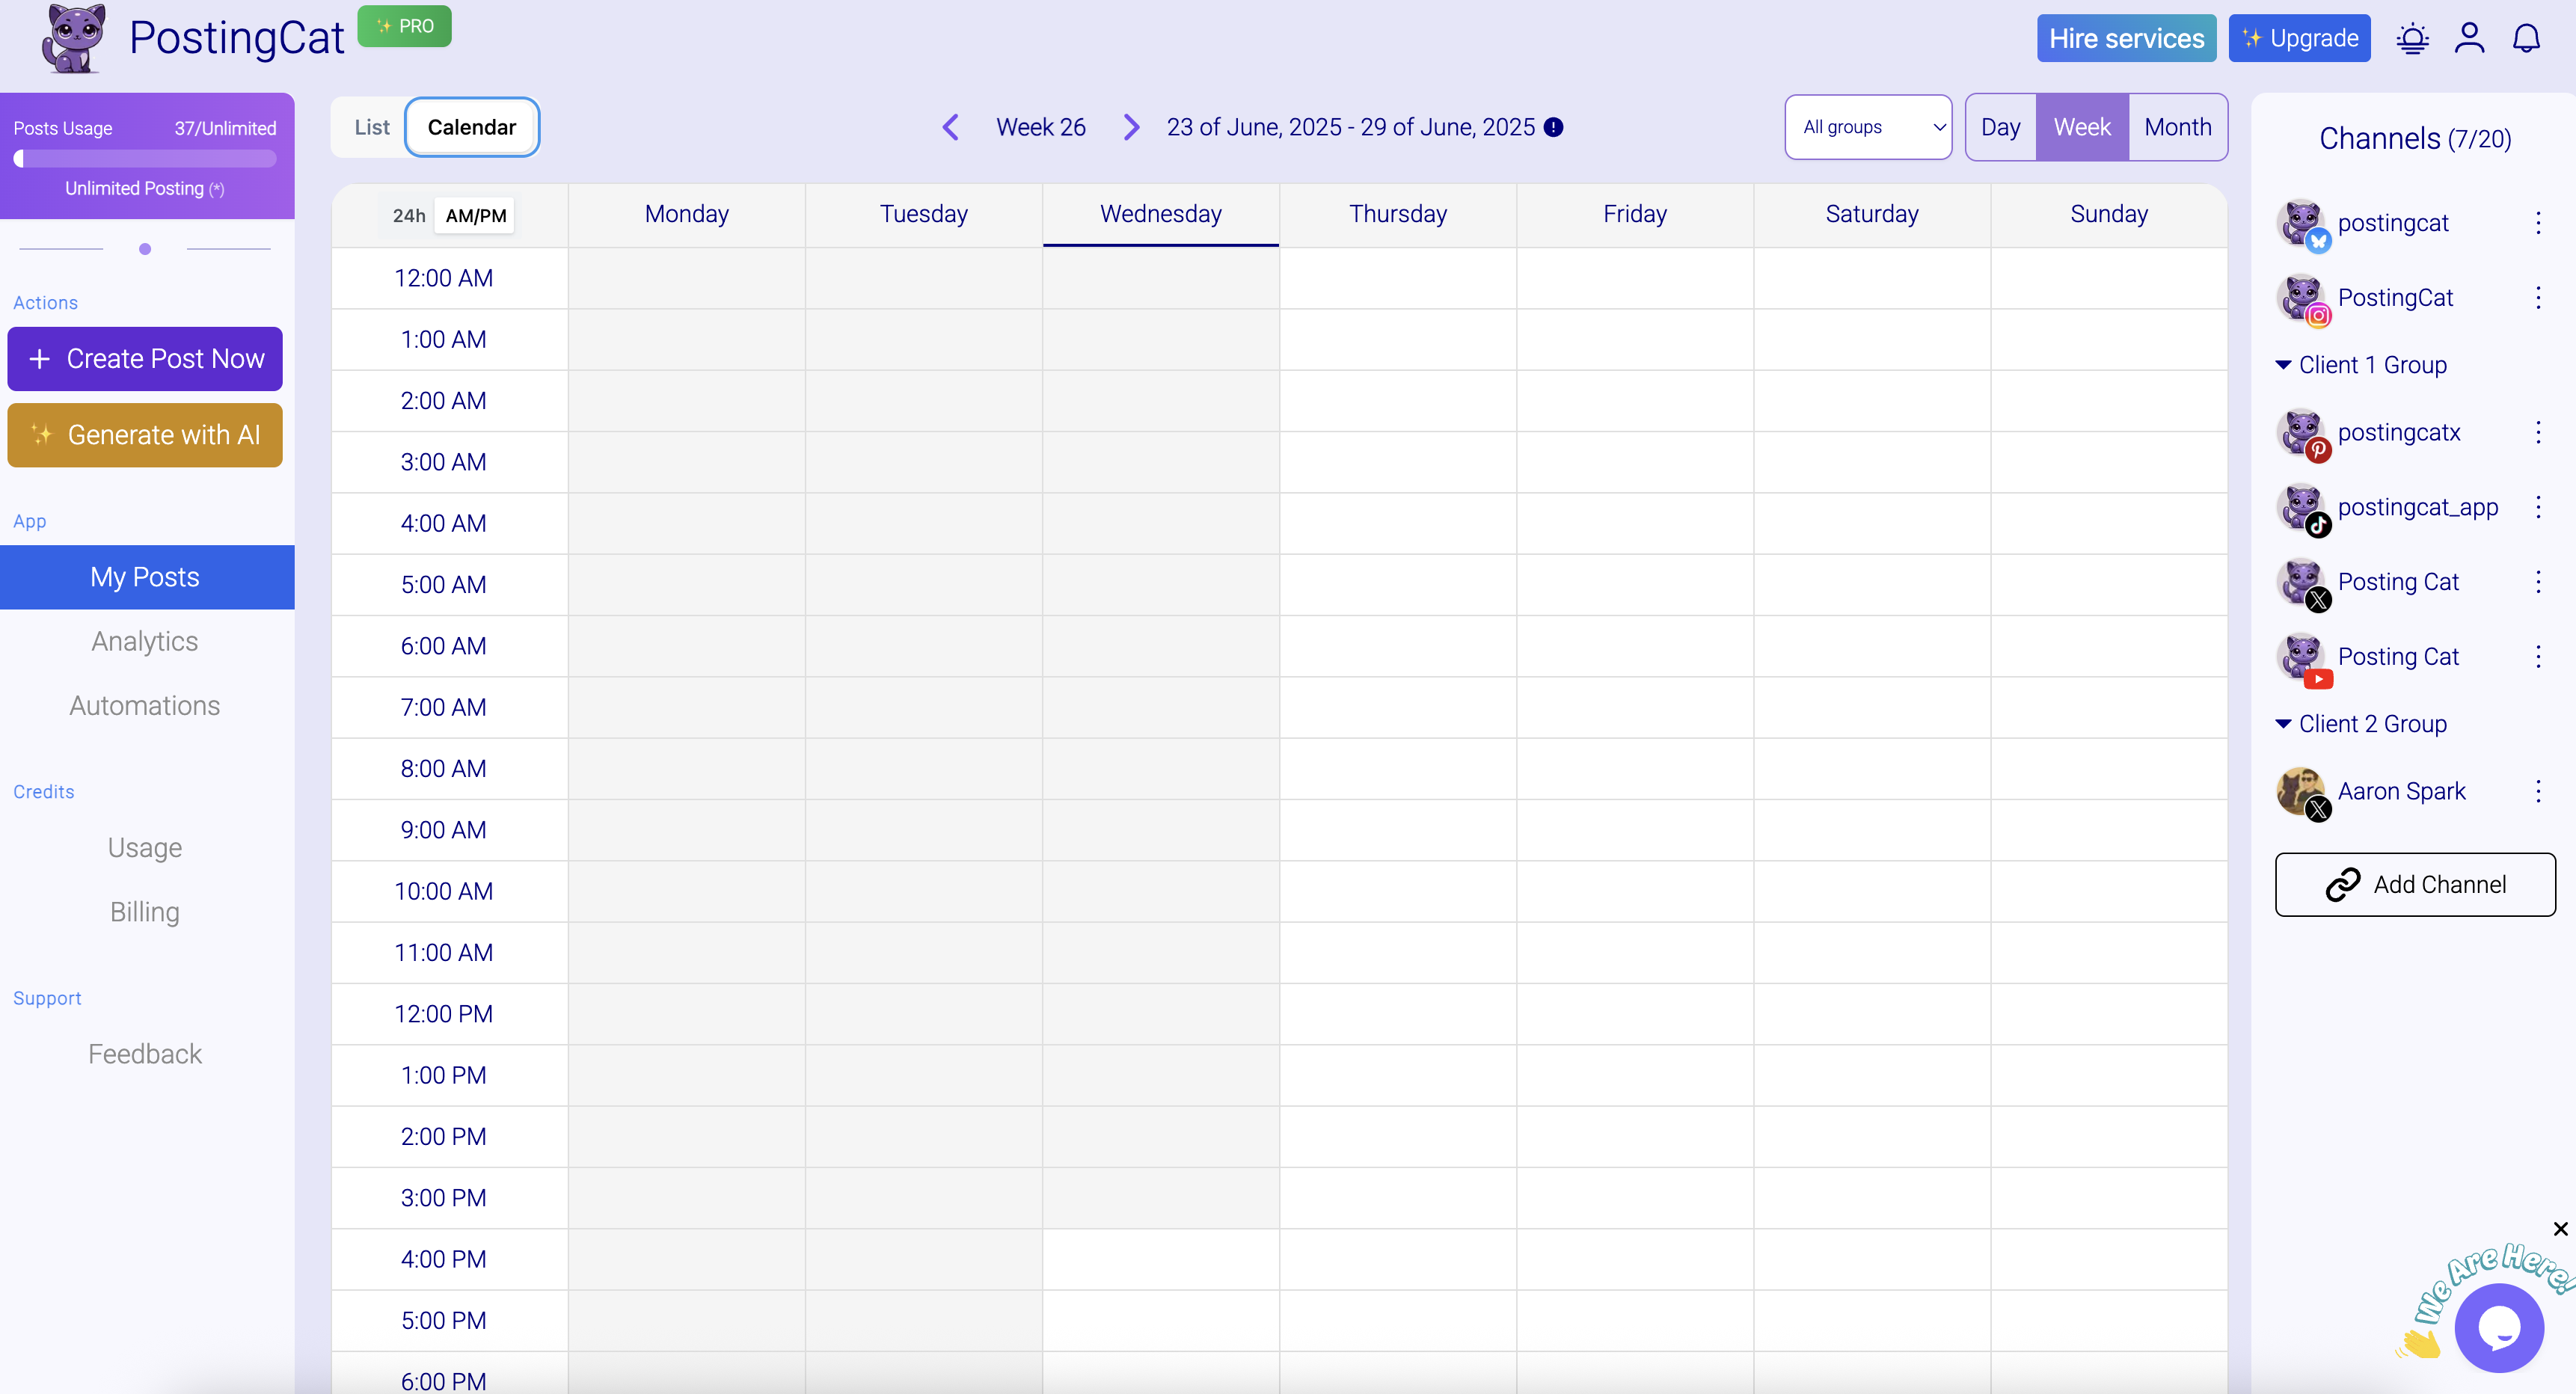Image resolution: width=2576 pixels, height=1394 pixels.
Task: Open the Analytics section
Action: coord(145,641)
